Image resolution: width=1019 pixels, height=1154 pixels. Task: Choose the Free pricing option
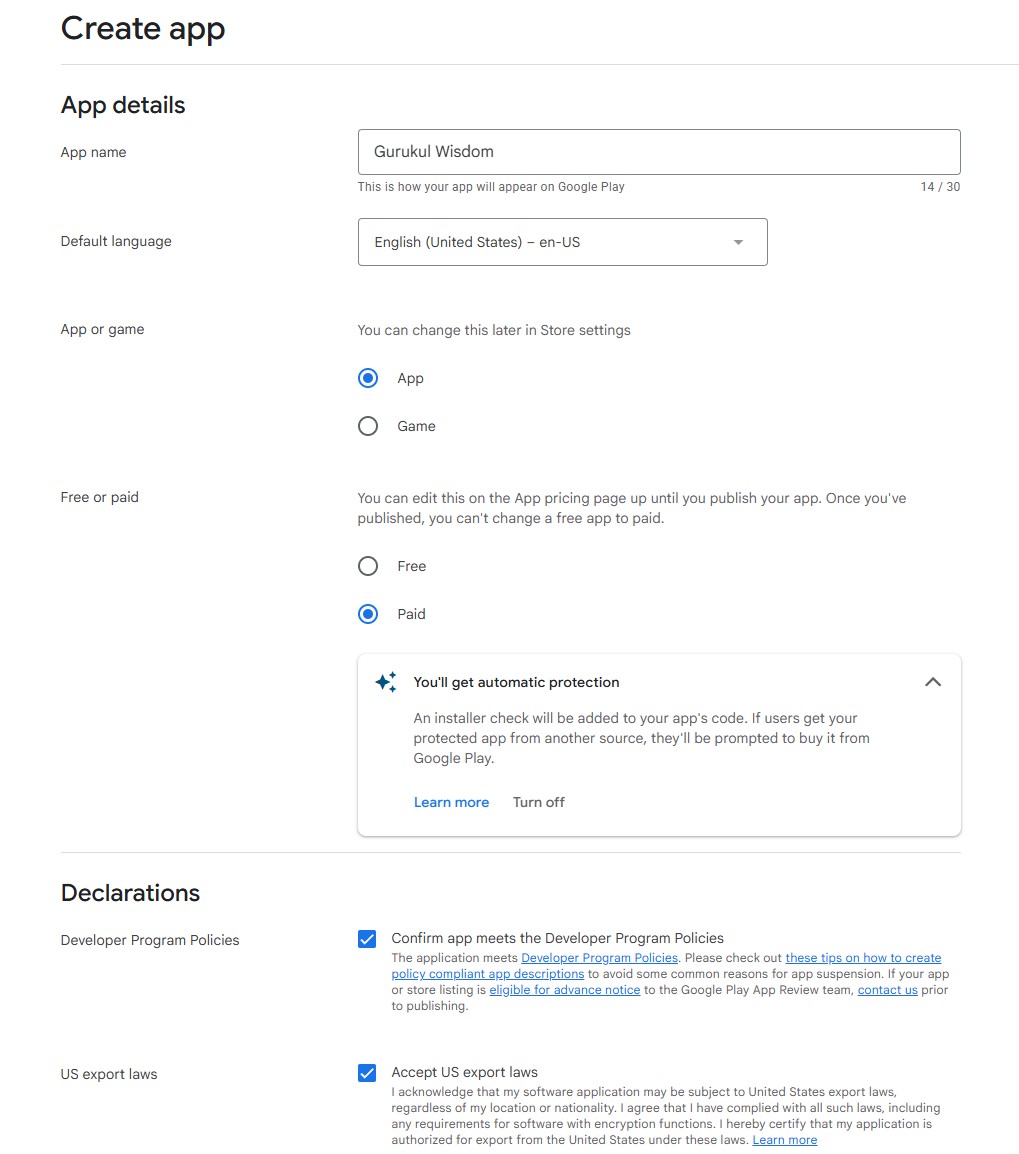click(x=368, y=566)
